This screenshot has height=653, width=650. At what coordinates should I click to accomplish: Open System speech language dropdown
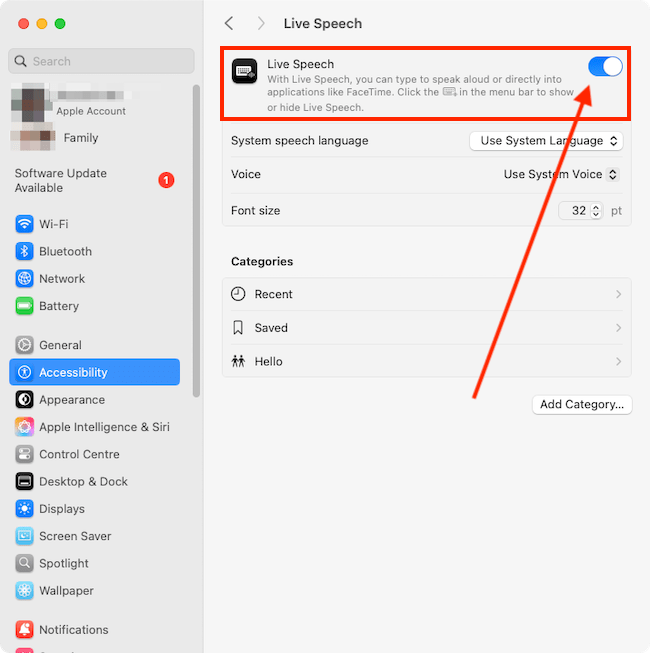(x=546, y=141)
